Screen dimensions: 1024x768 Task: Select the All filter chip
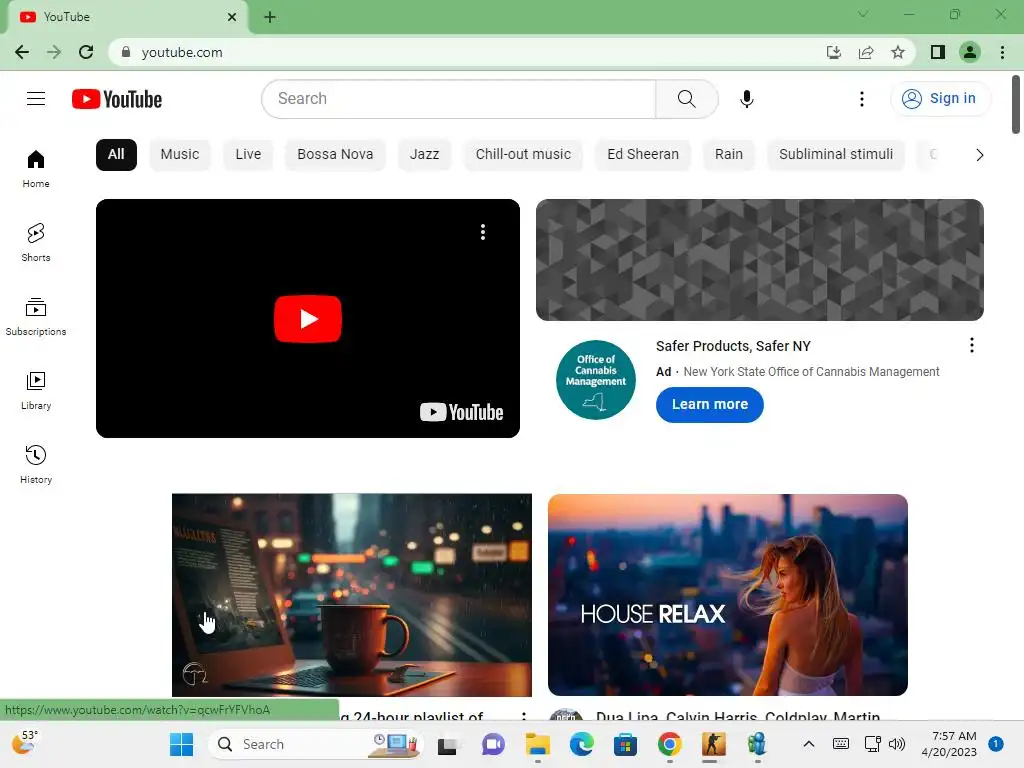tap(116, 155)
